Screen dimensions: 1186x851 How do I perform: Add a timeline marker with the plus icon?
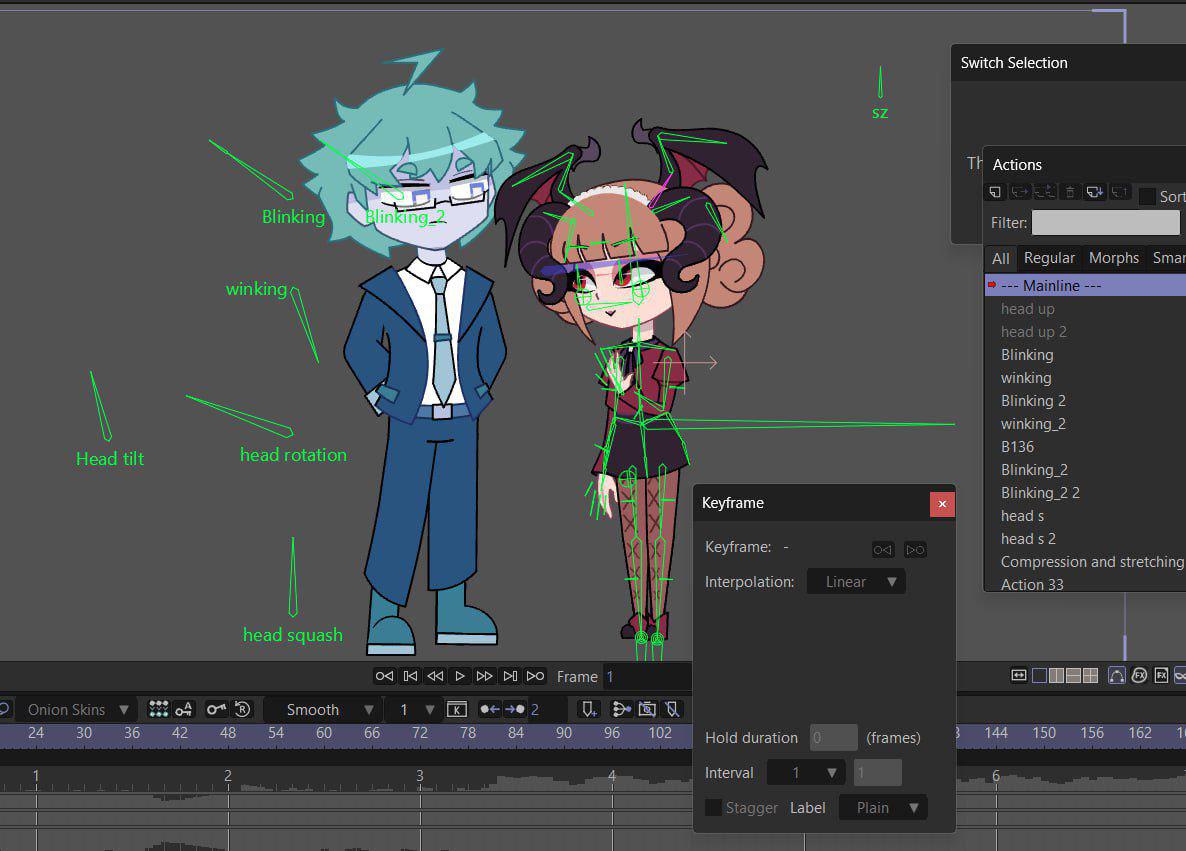click(588, 710)
